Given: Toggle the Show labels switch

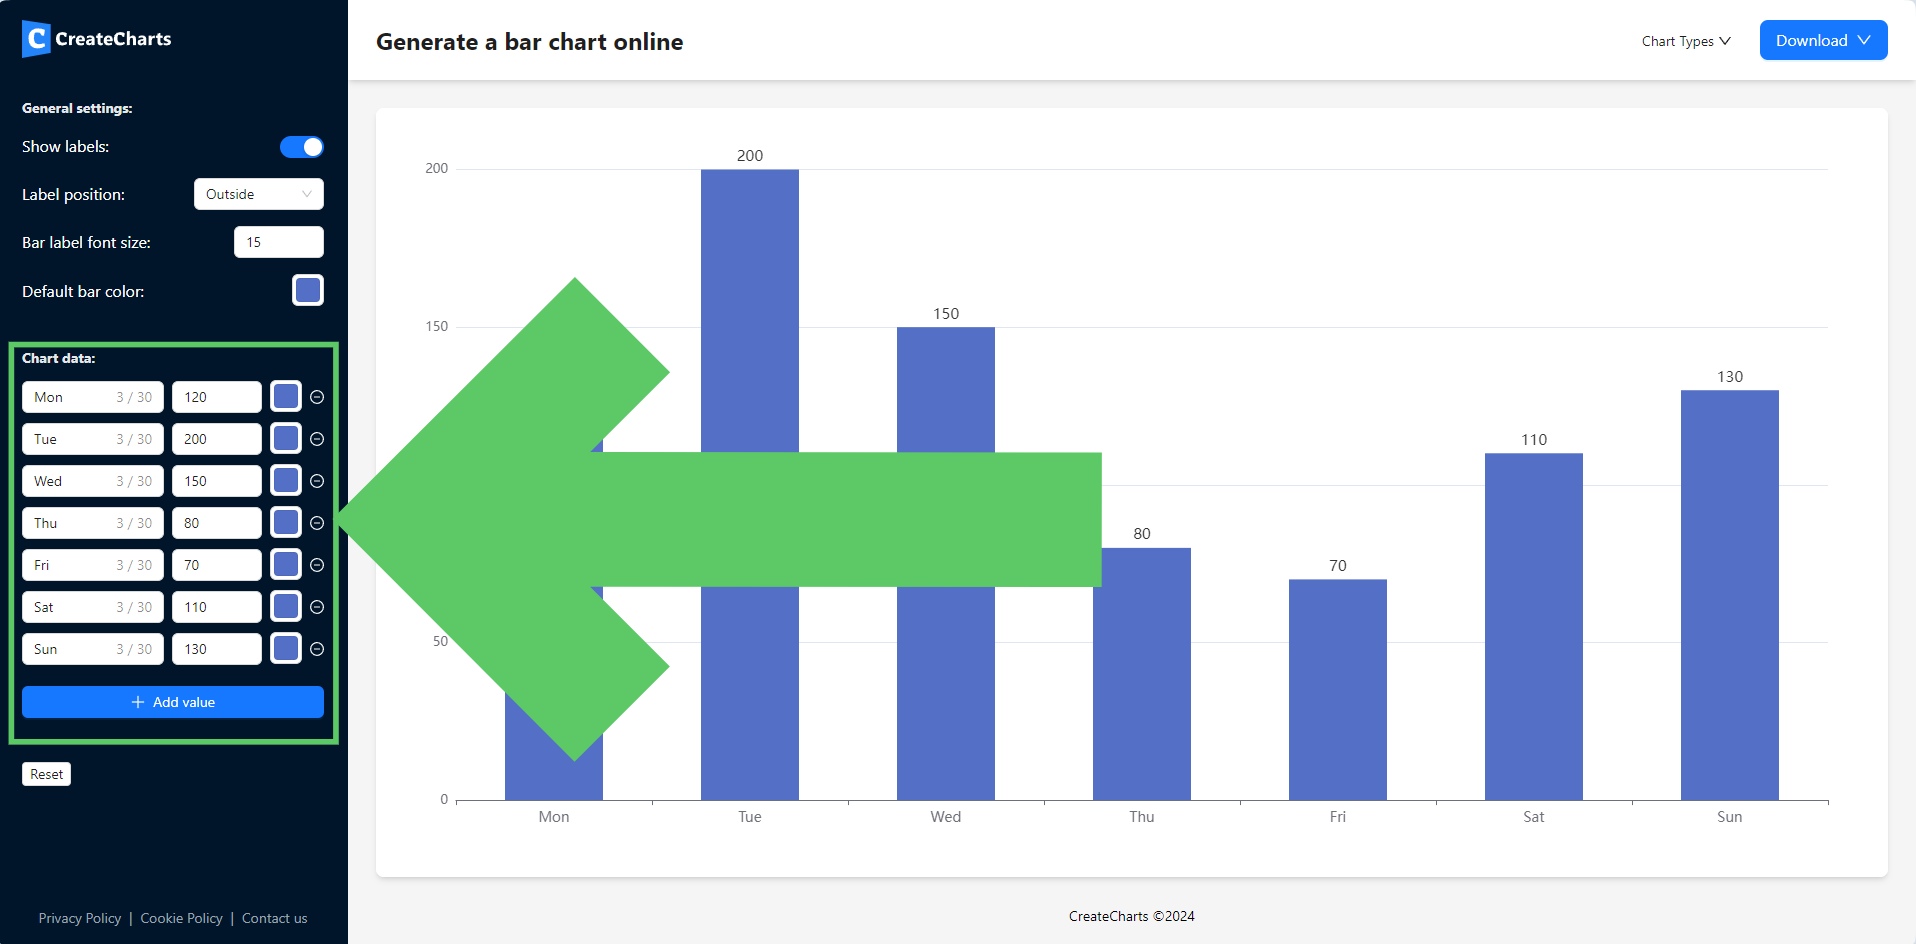Looking at the screenshot, I should pyautogui.click(x=301, y=147).
